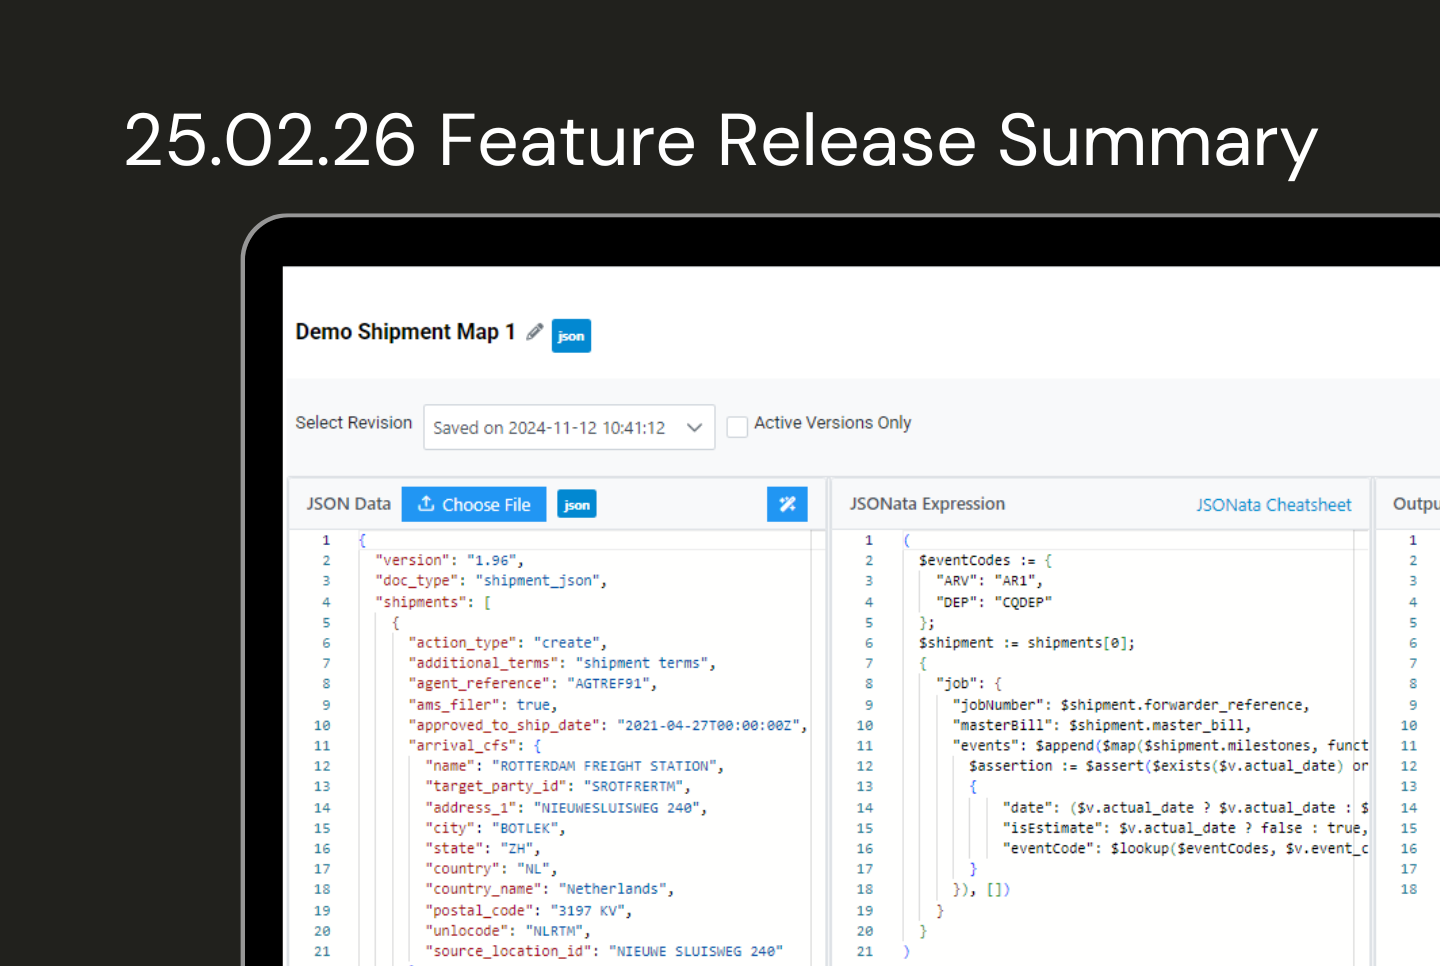Click the $assertion := $assert line
The image size is (1440, 966).
(x=1168, y=766)
